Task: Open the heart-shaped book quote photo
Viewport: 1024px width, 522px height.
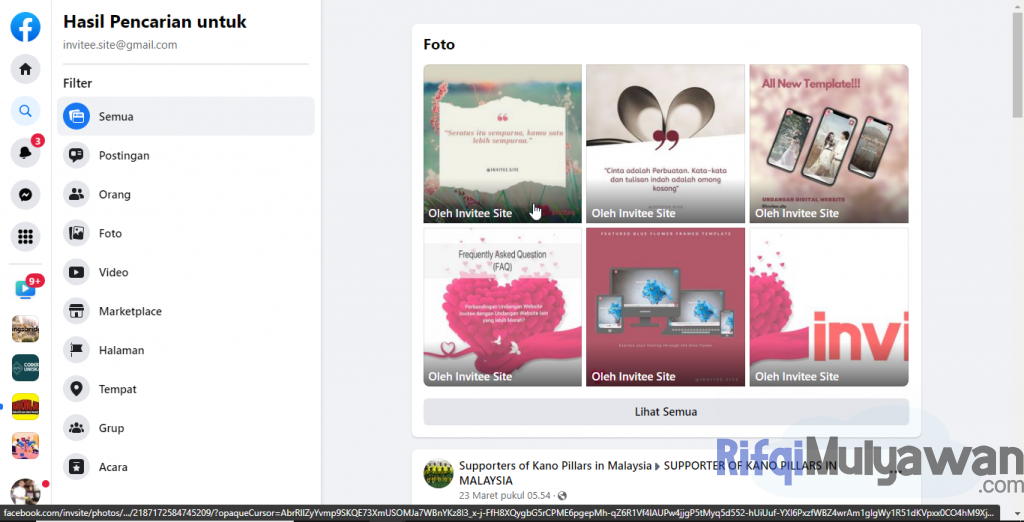Action: click(665, 143)
